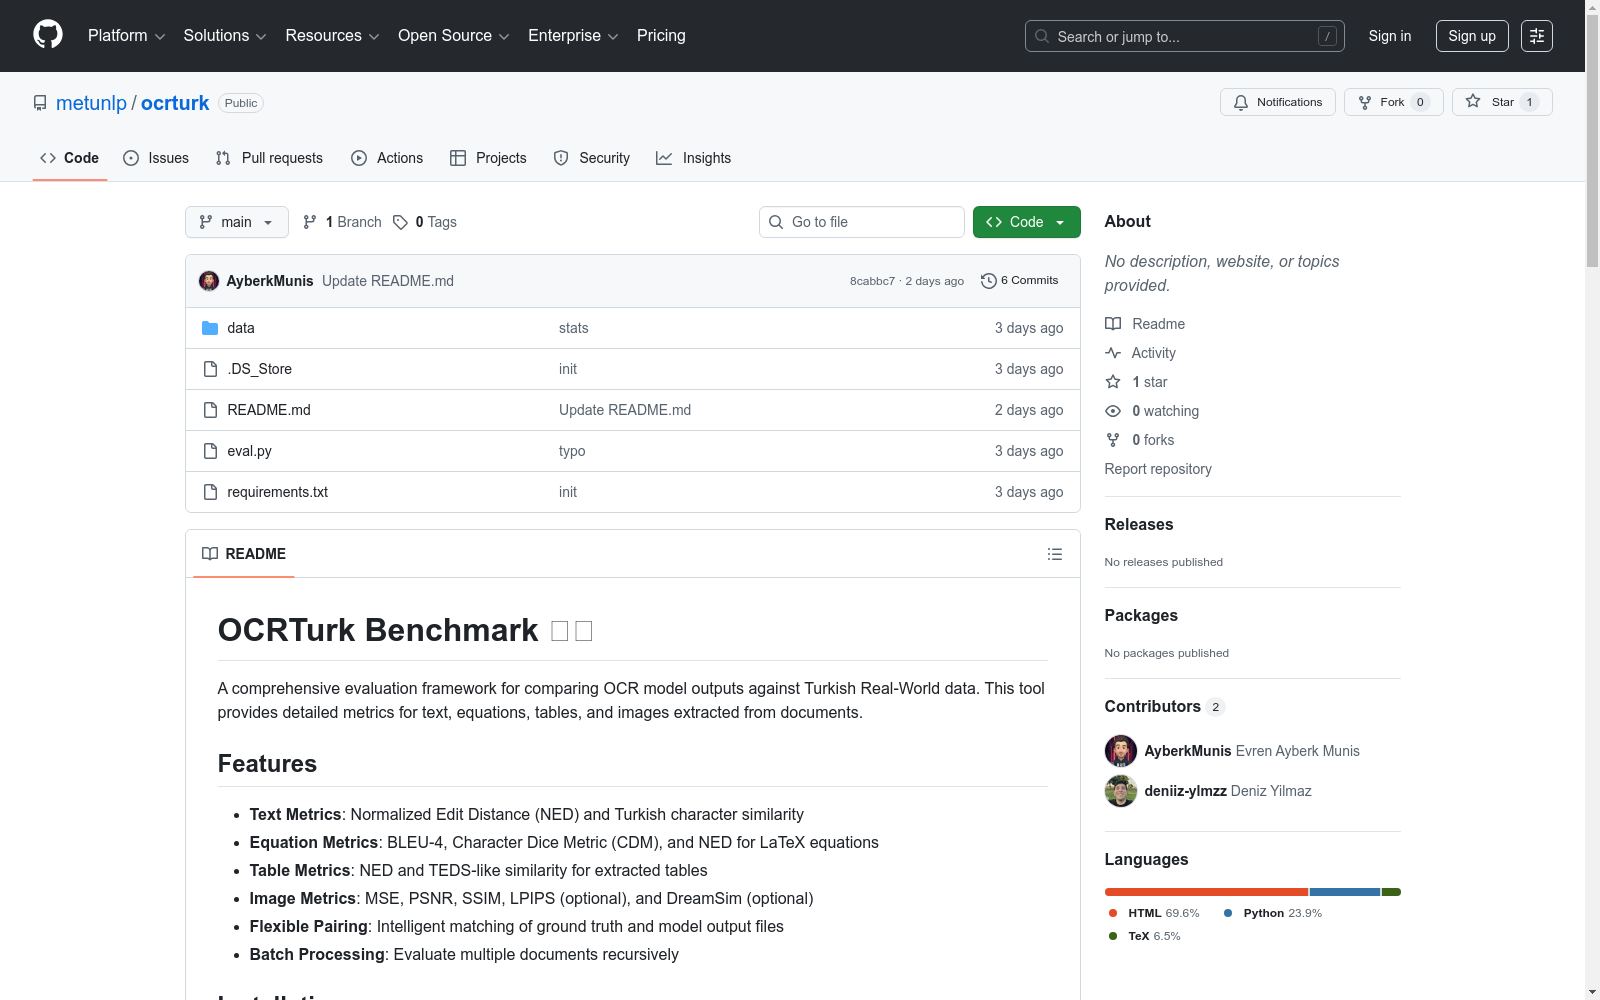Select the Code tab

(x=70, y=158)
